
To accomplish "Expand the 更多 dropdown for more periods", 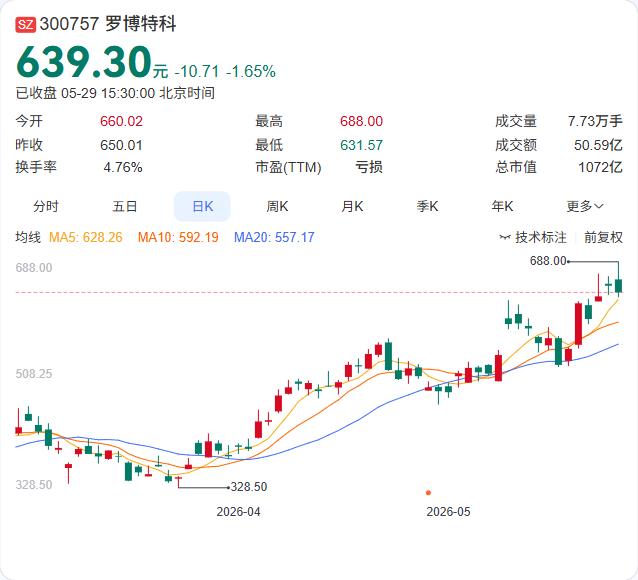I will [585, 206].
